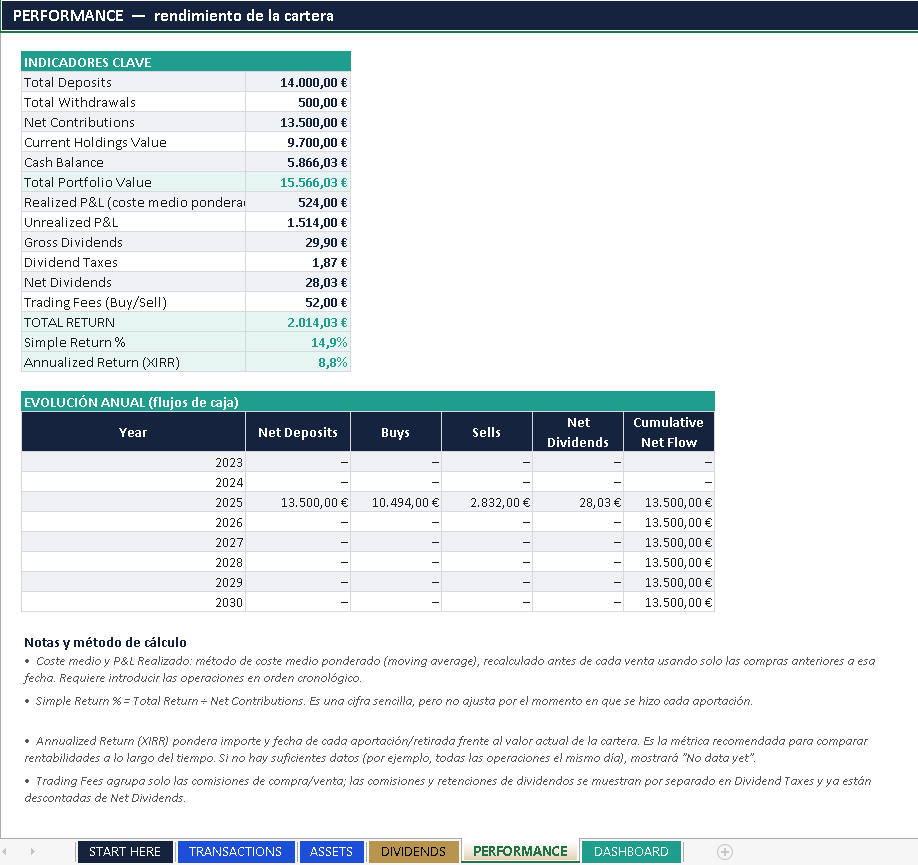Click Annualized Return (XIRR) value 8,8%
918x865 pixels.
pos(298,362)
